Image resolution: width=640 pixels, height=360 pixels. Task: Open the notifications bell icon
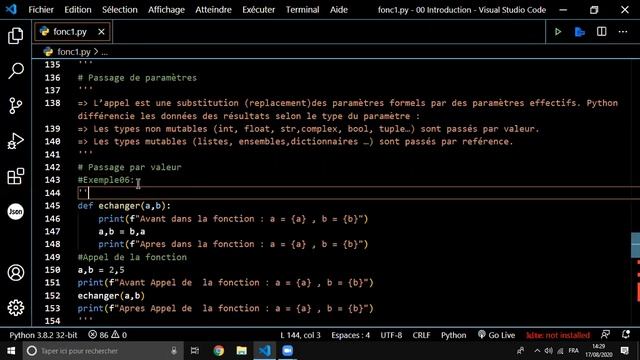(x=626, y=335)
